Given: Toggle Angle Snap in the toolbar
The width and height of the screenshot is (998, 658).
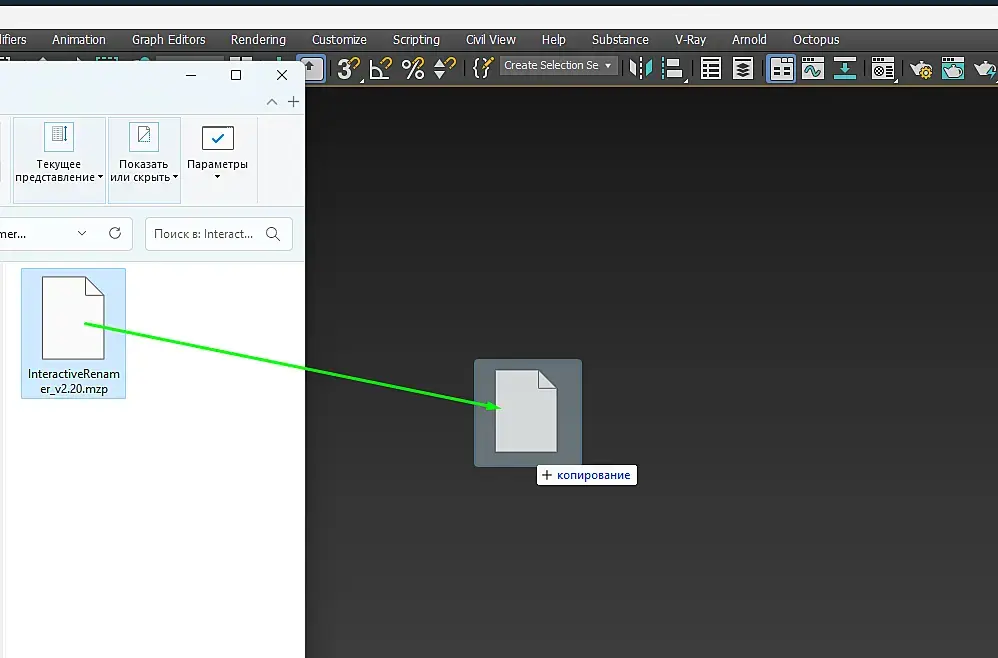Looking at the screenshot, I should pyautogui.click(x=381, y=68).
